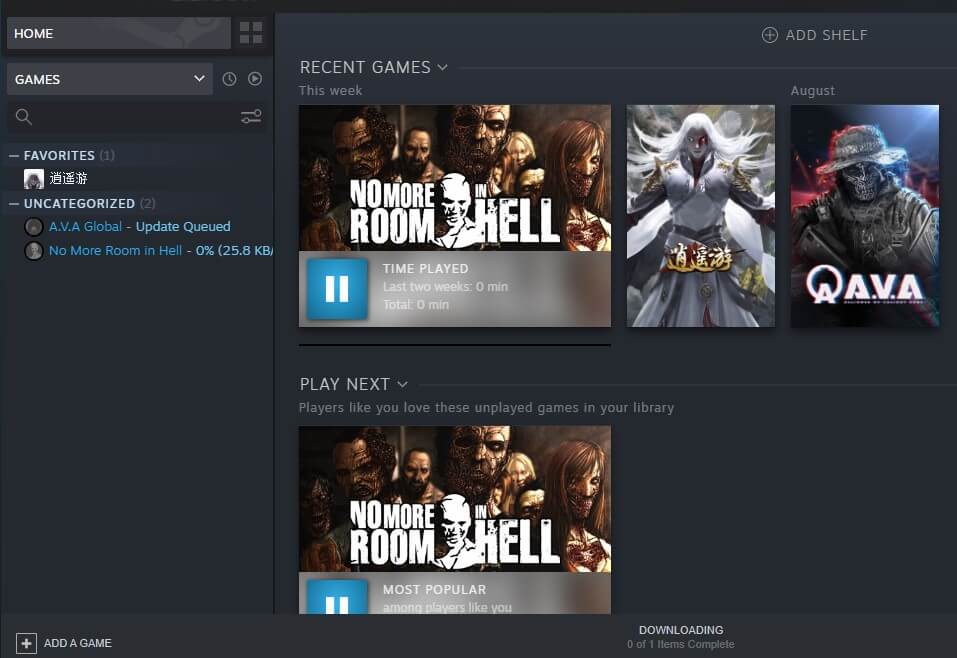Click the search magnifier in the library sidebar

click(22, 116)
